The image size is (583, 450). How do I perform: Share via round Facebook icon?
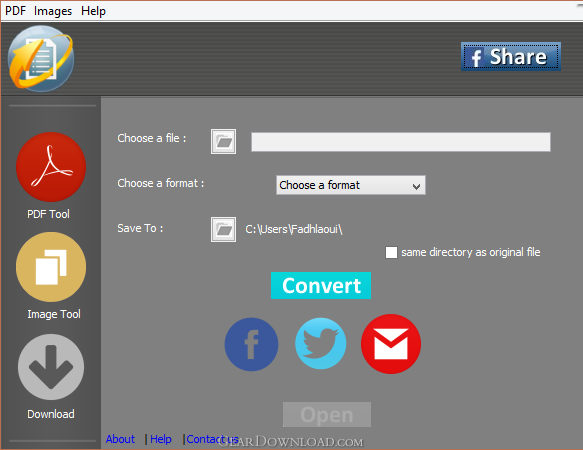pos(251,344)
